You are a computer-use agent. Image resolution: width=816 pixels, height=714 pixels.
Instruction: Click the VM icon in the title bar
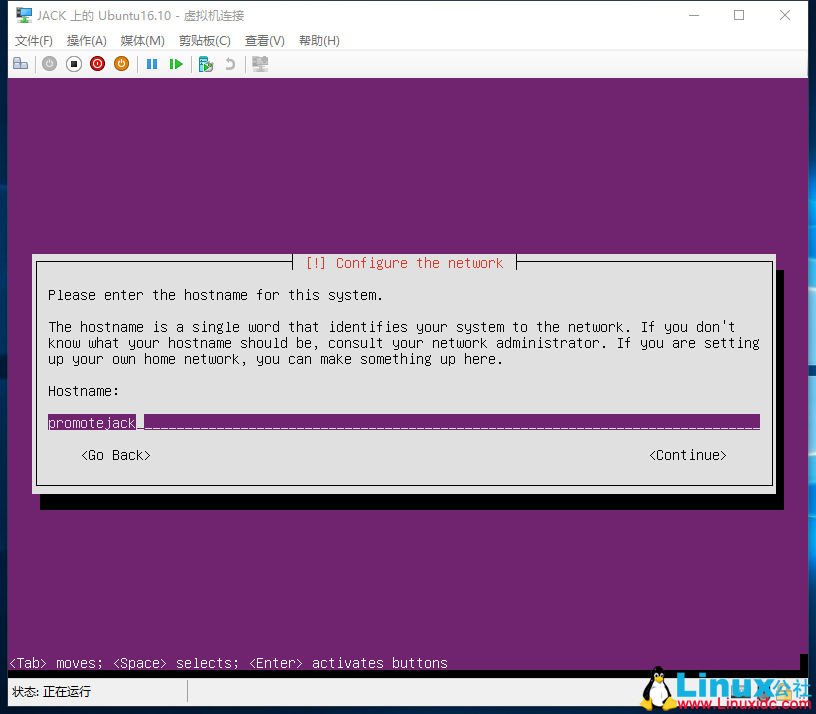coord(22,14)
